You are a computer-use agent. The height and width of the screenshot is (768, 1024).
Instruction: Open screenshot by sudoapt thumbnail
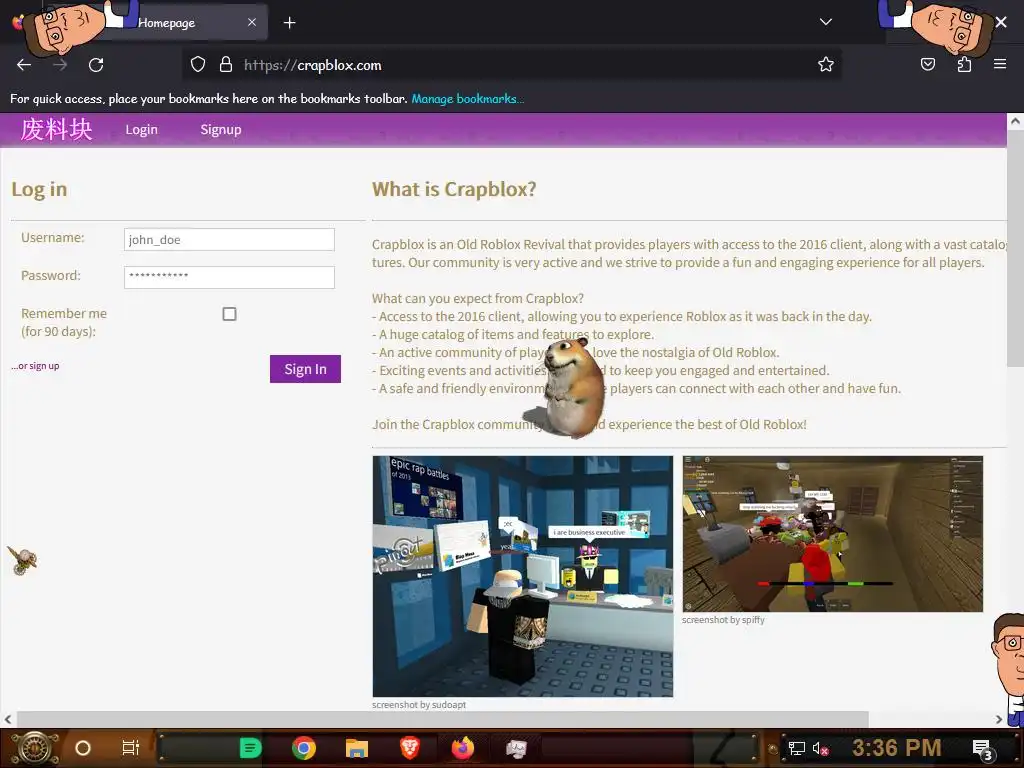[x=522, y=577]
